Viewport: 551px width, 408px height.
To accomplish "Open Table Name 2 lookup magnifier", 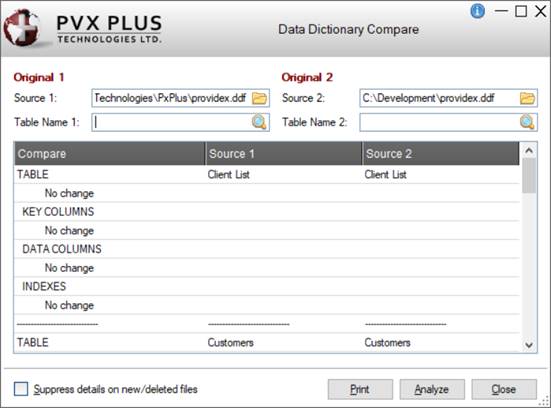I will click(527, 122).
